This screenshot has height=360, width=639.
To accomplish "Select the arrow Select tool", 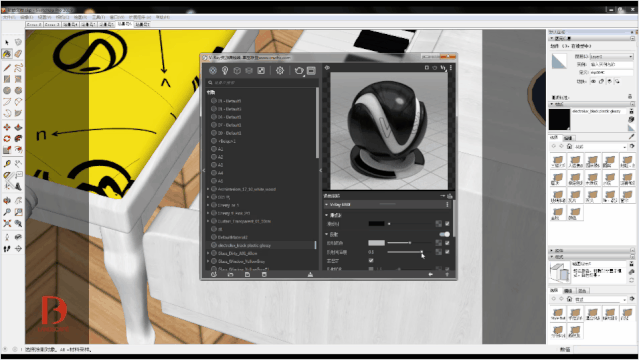I will coord(7,42).
